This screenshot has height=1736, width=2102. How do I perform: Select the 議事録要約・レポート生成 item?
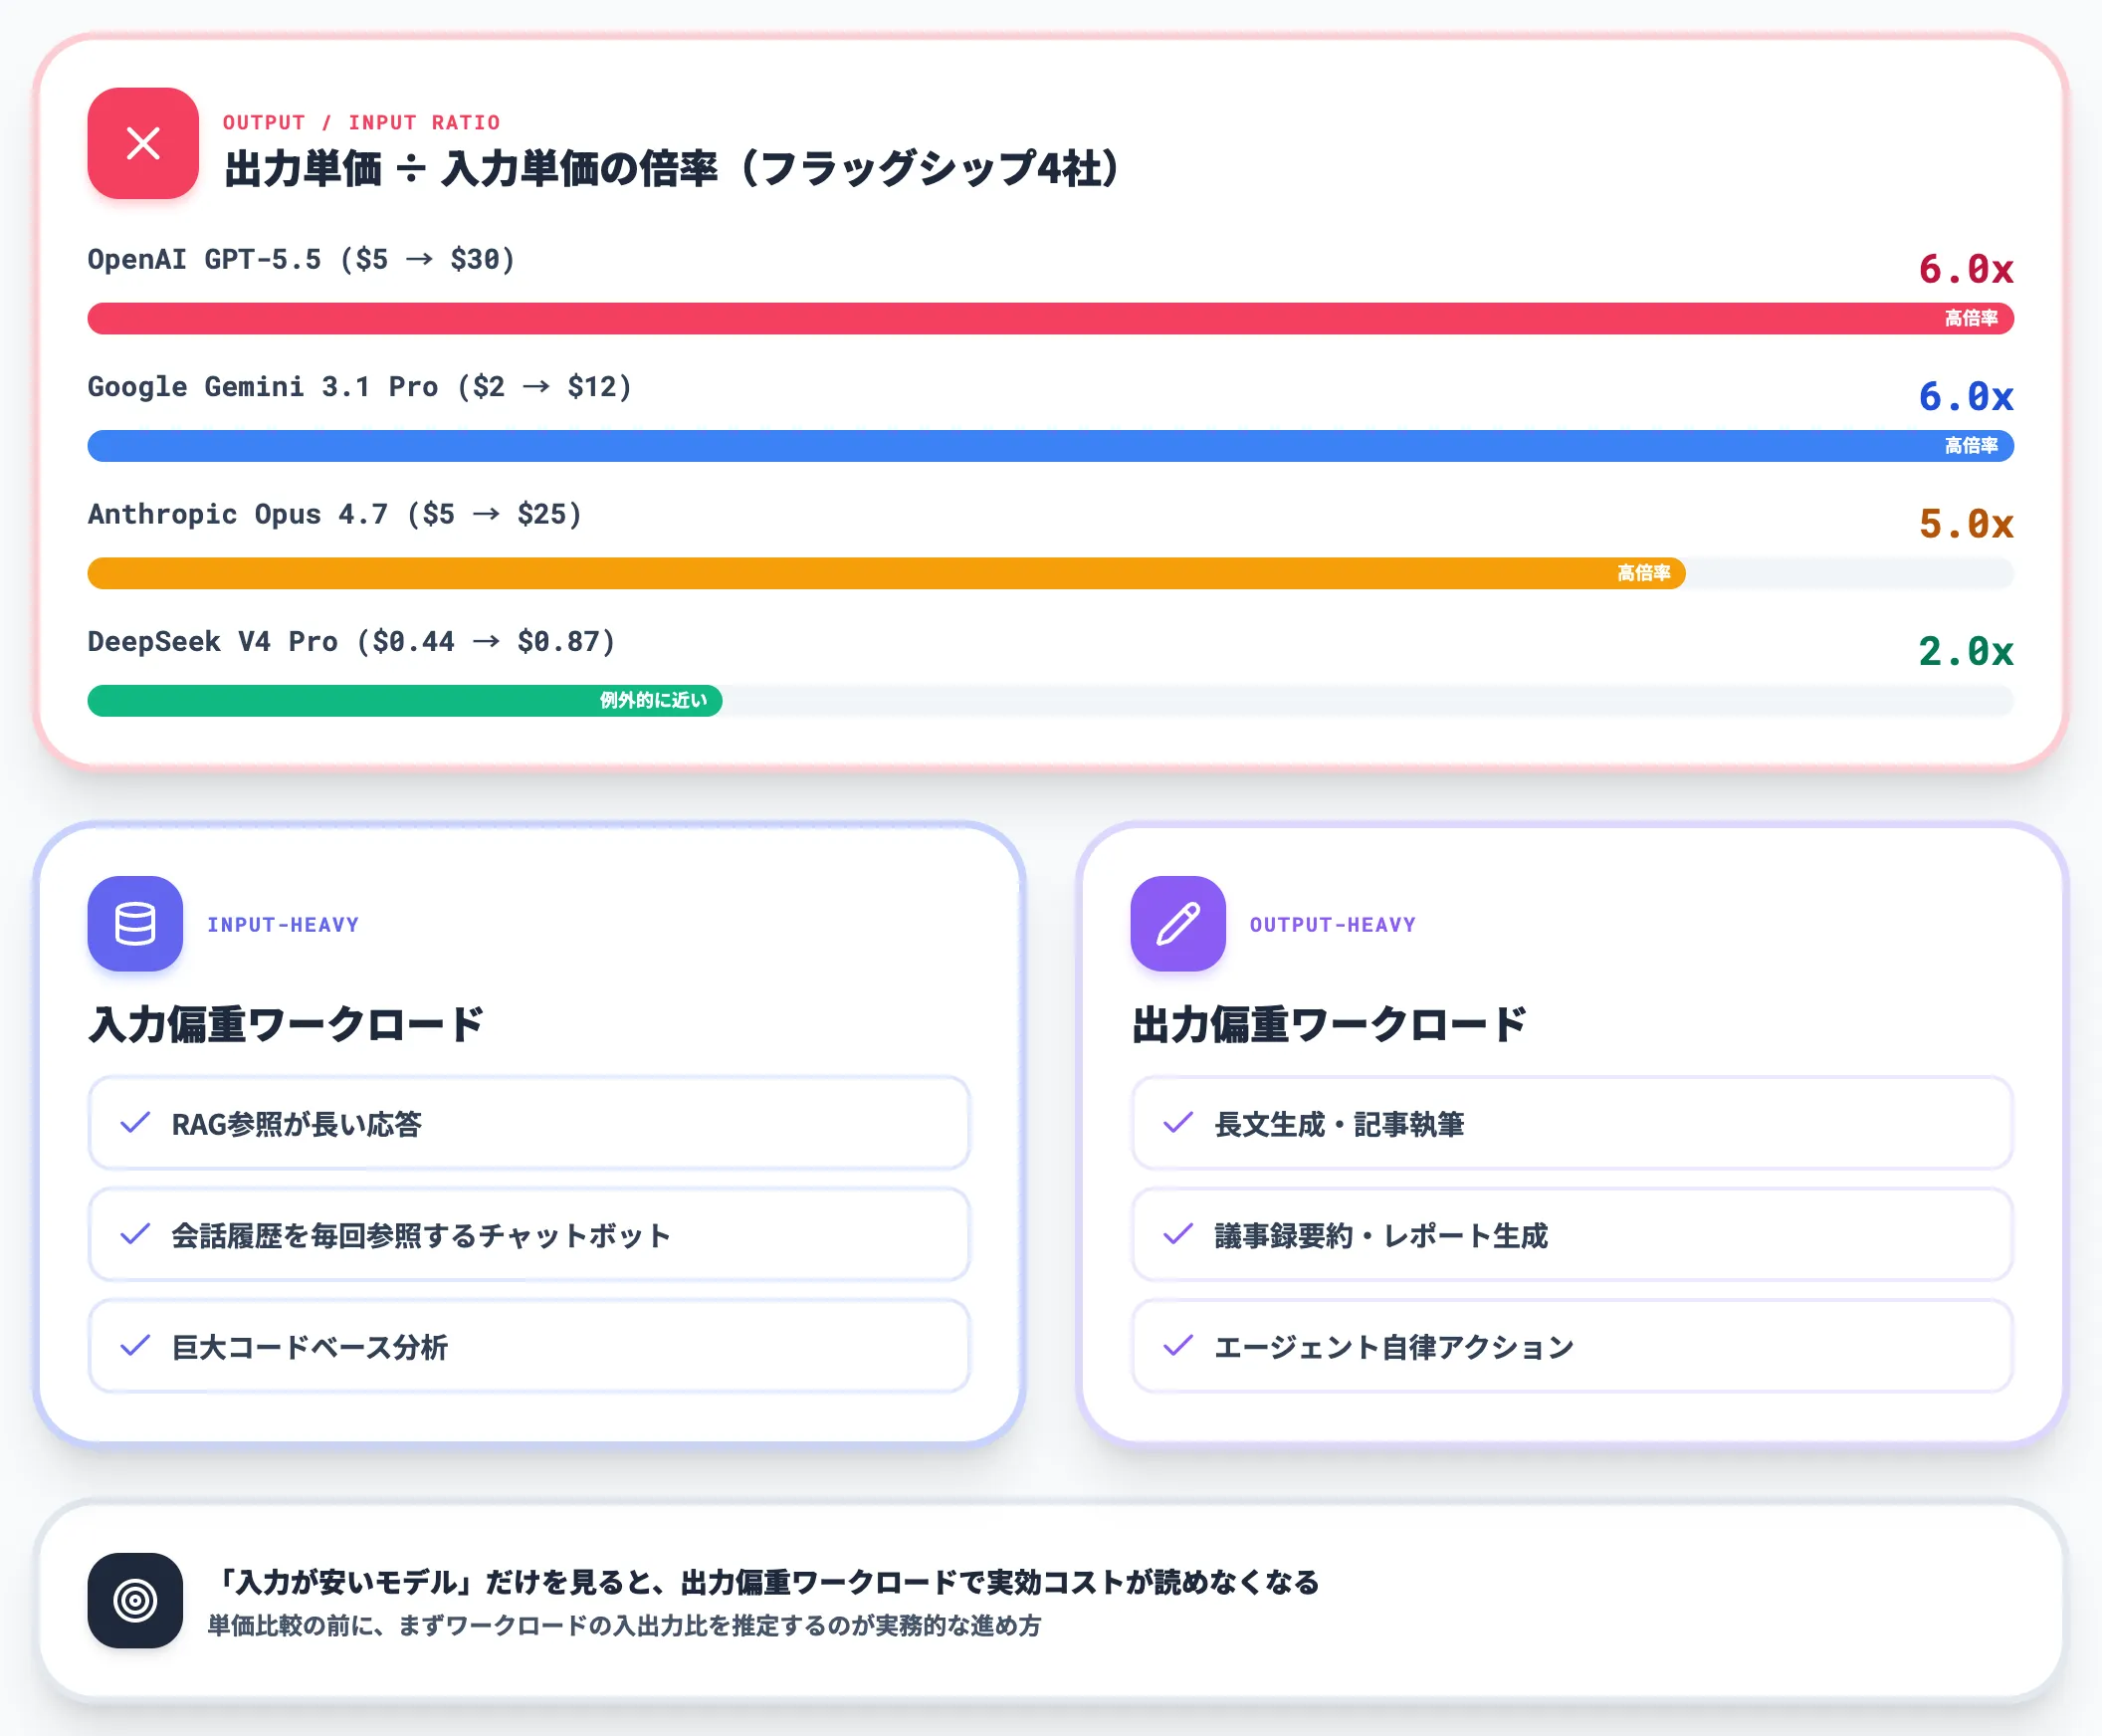pos(1572,1234)
